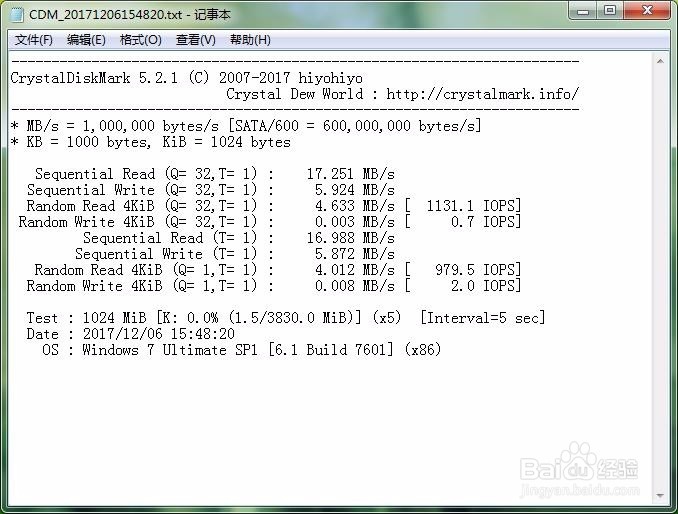Click the 16.988 MB/s value
The width and height of the screenshot is (678, 514).
tap(351, 238)
